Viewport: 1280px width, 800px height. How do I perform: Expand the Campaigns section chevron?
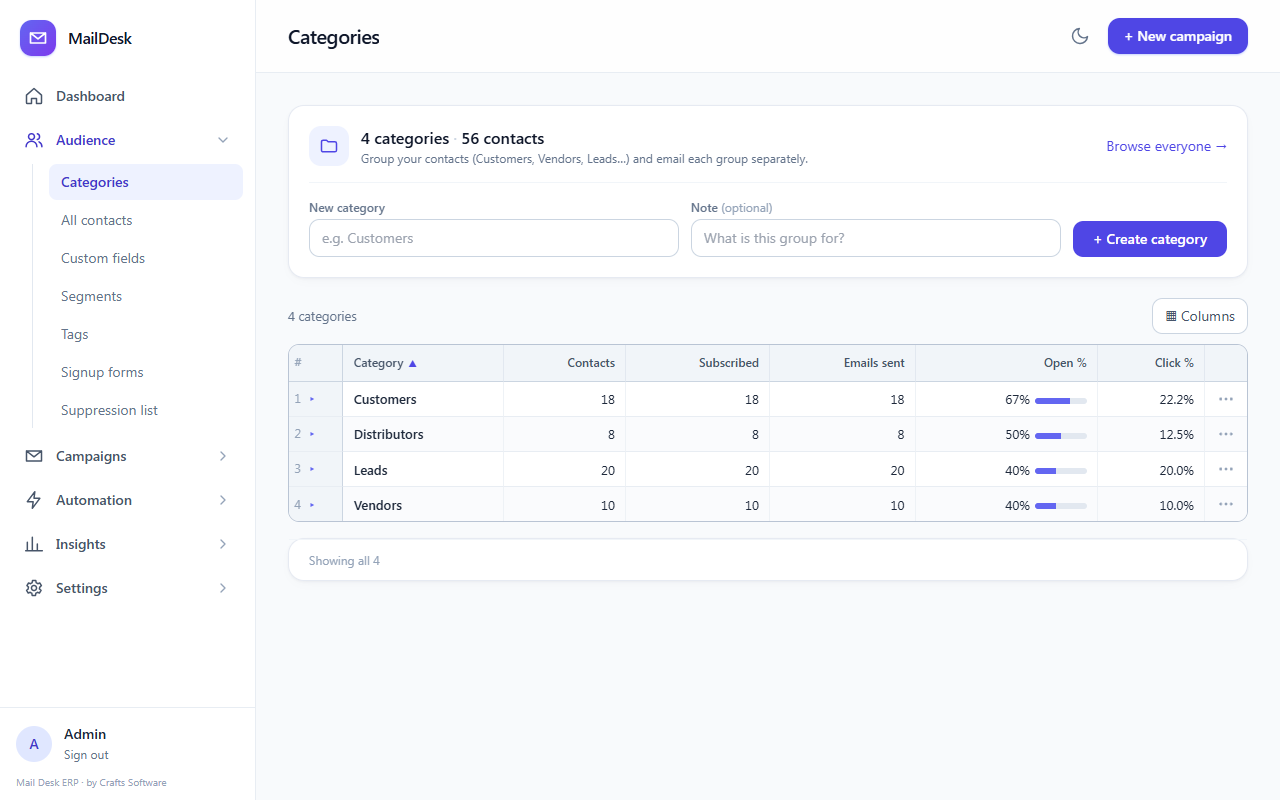pyautogui.click(x=223, y=456)
